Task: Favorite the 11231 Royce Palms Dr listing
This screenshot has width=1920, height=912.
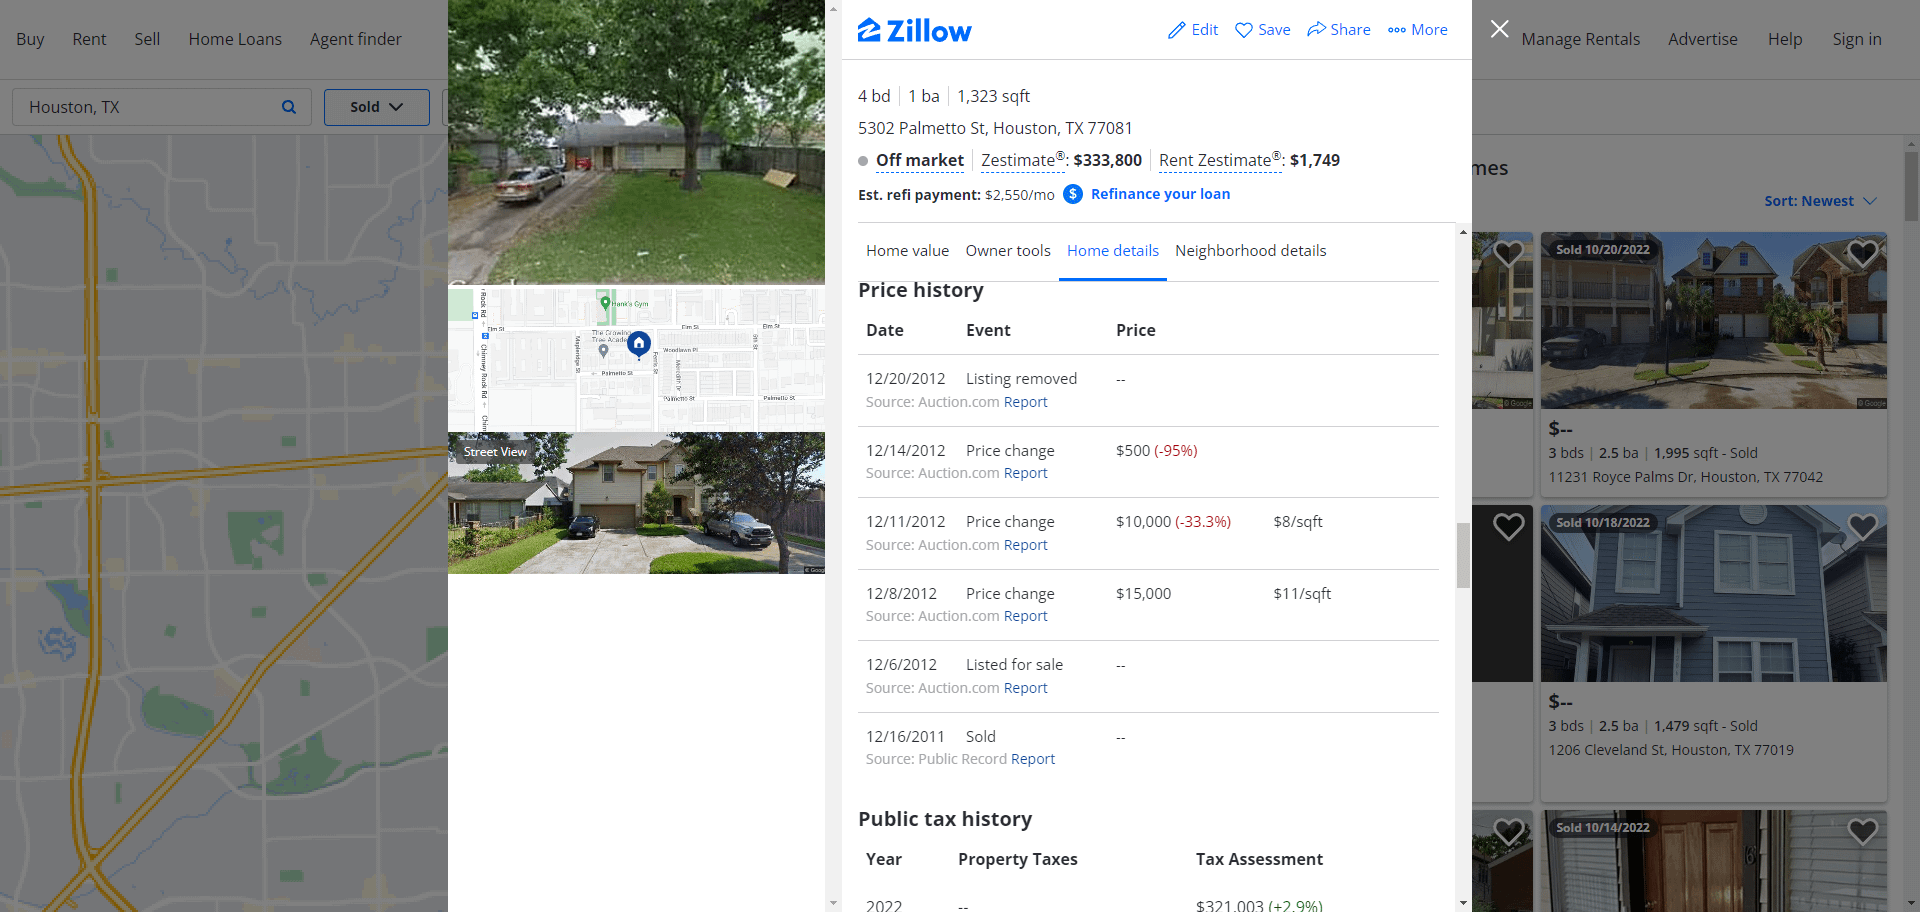Action: pos(1863,254)
